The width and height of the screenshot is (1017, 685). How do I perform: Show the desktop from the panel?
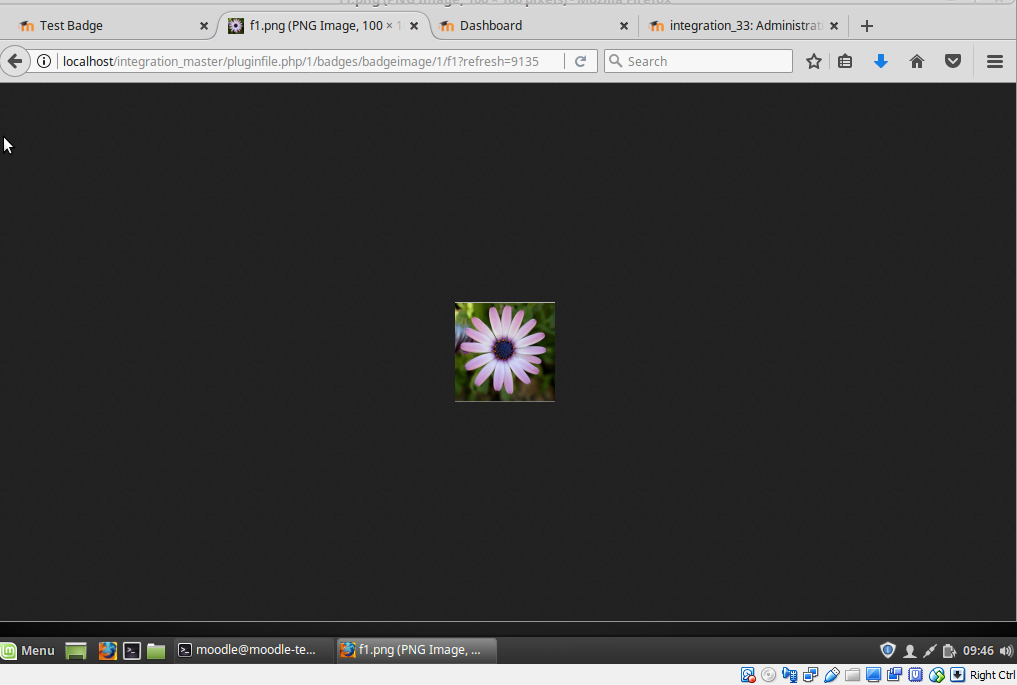pyautogui.click(x=76, y=651)
